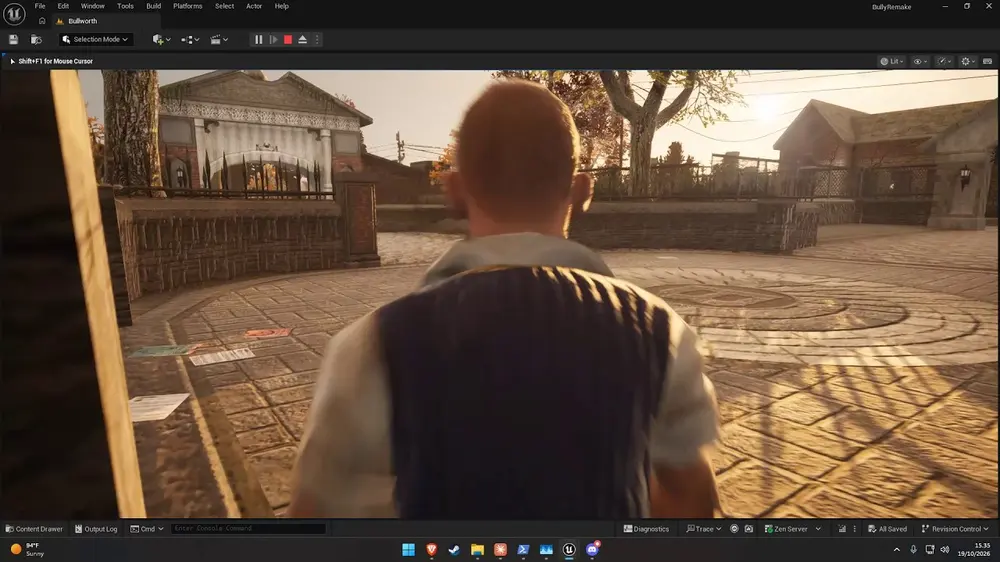Open the orange starburst app on taskbar
Screen dimensions: 1000x562
501,549
